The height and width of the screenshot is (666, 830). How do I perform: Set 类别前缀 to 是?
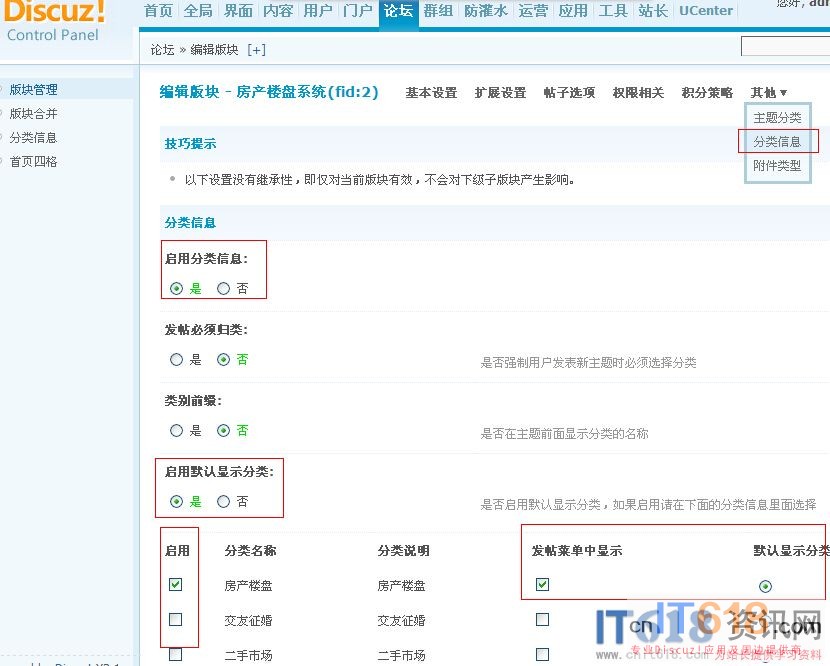[x=177, y=431]
